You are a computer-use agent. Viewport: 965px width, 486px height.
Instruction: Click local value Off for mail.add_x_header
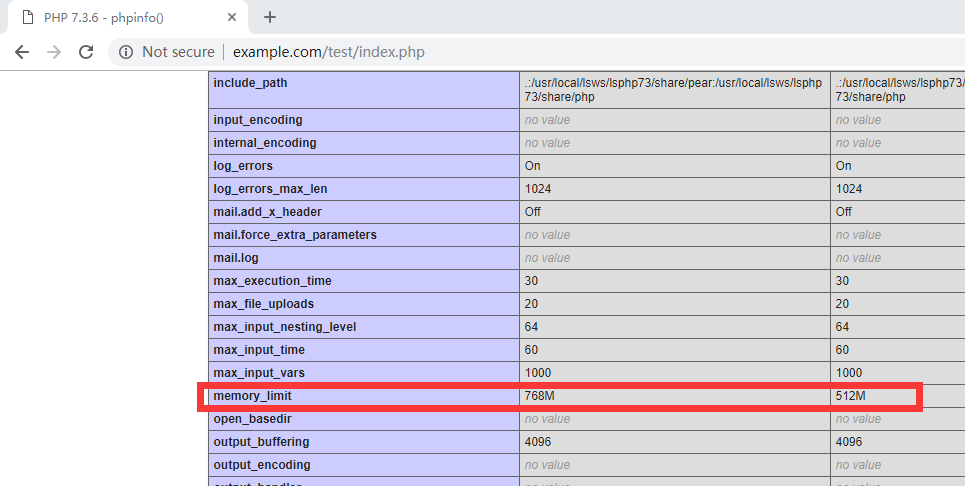[x=533, y=212]
